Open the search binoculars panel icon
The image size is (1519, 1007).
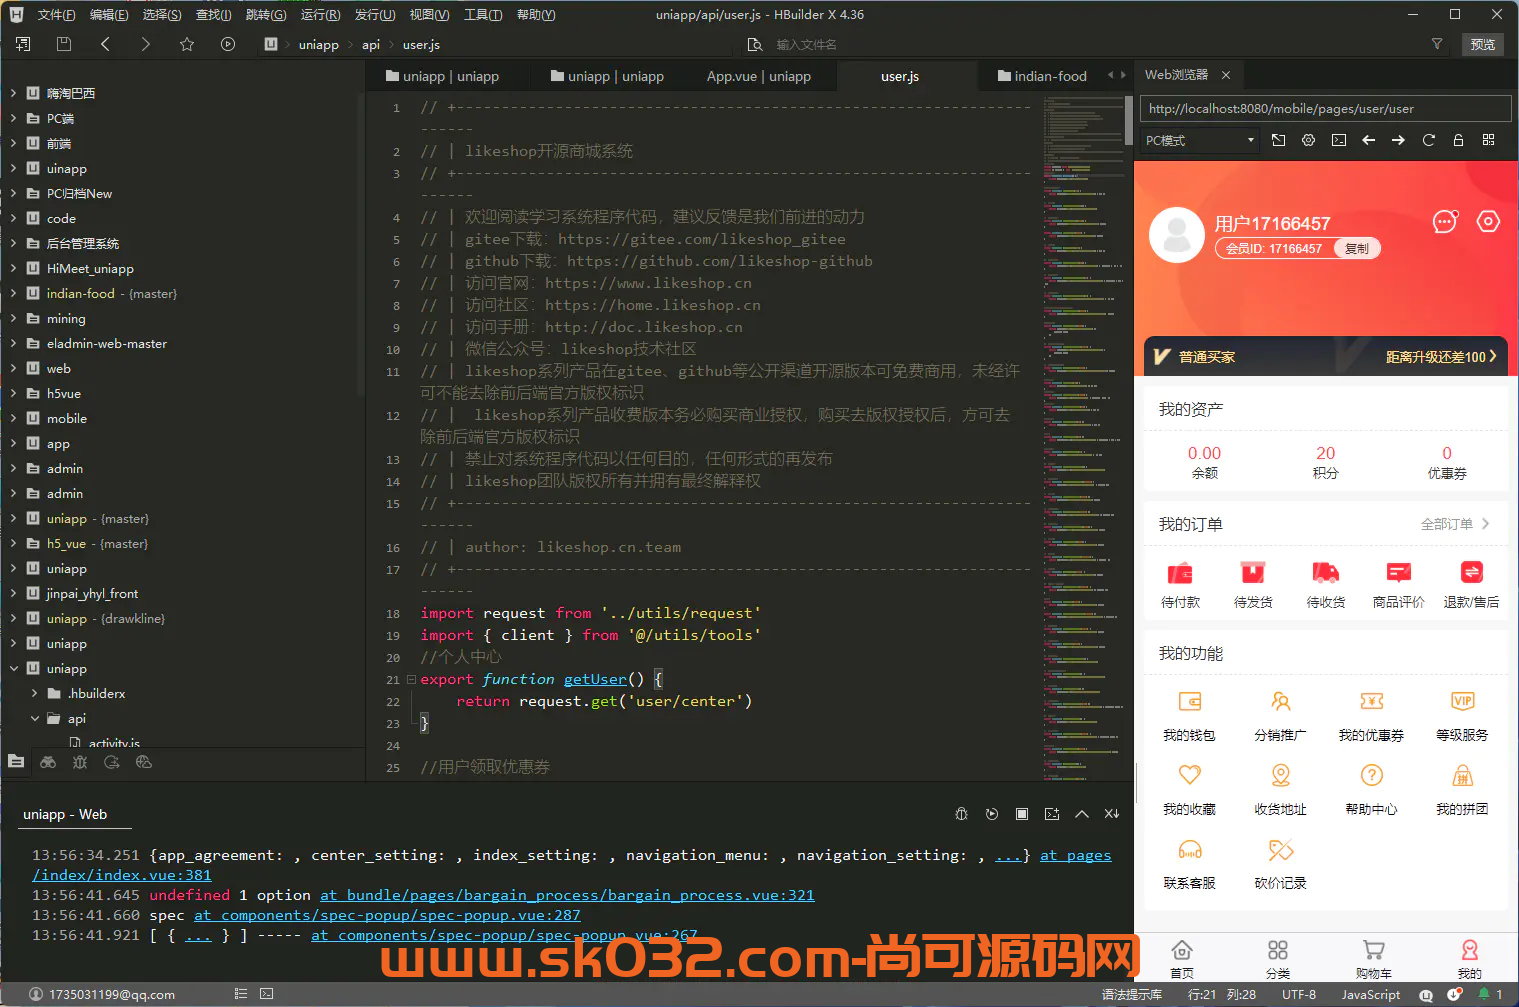coord(48,762)
